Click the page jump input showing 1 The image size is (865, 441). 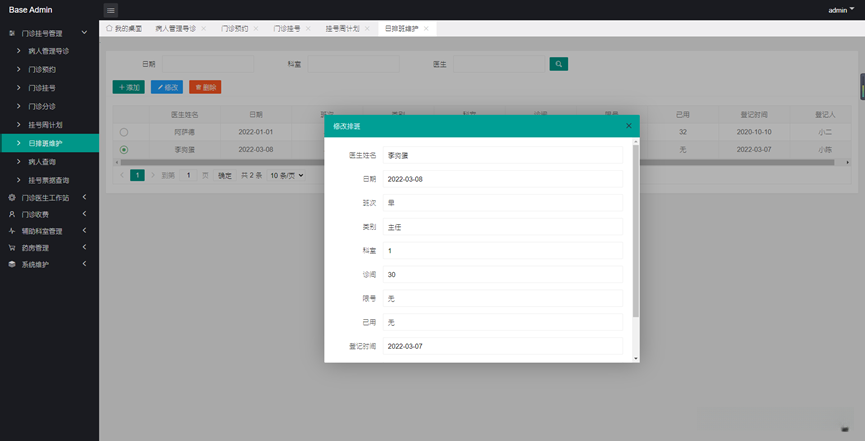tap(188, 175)
